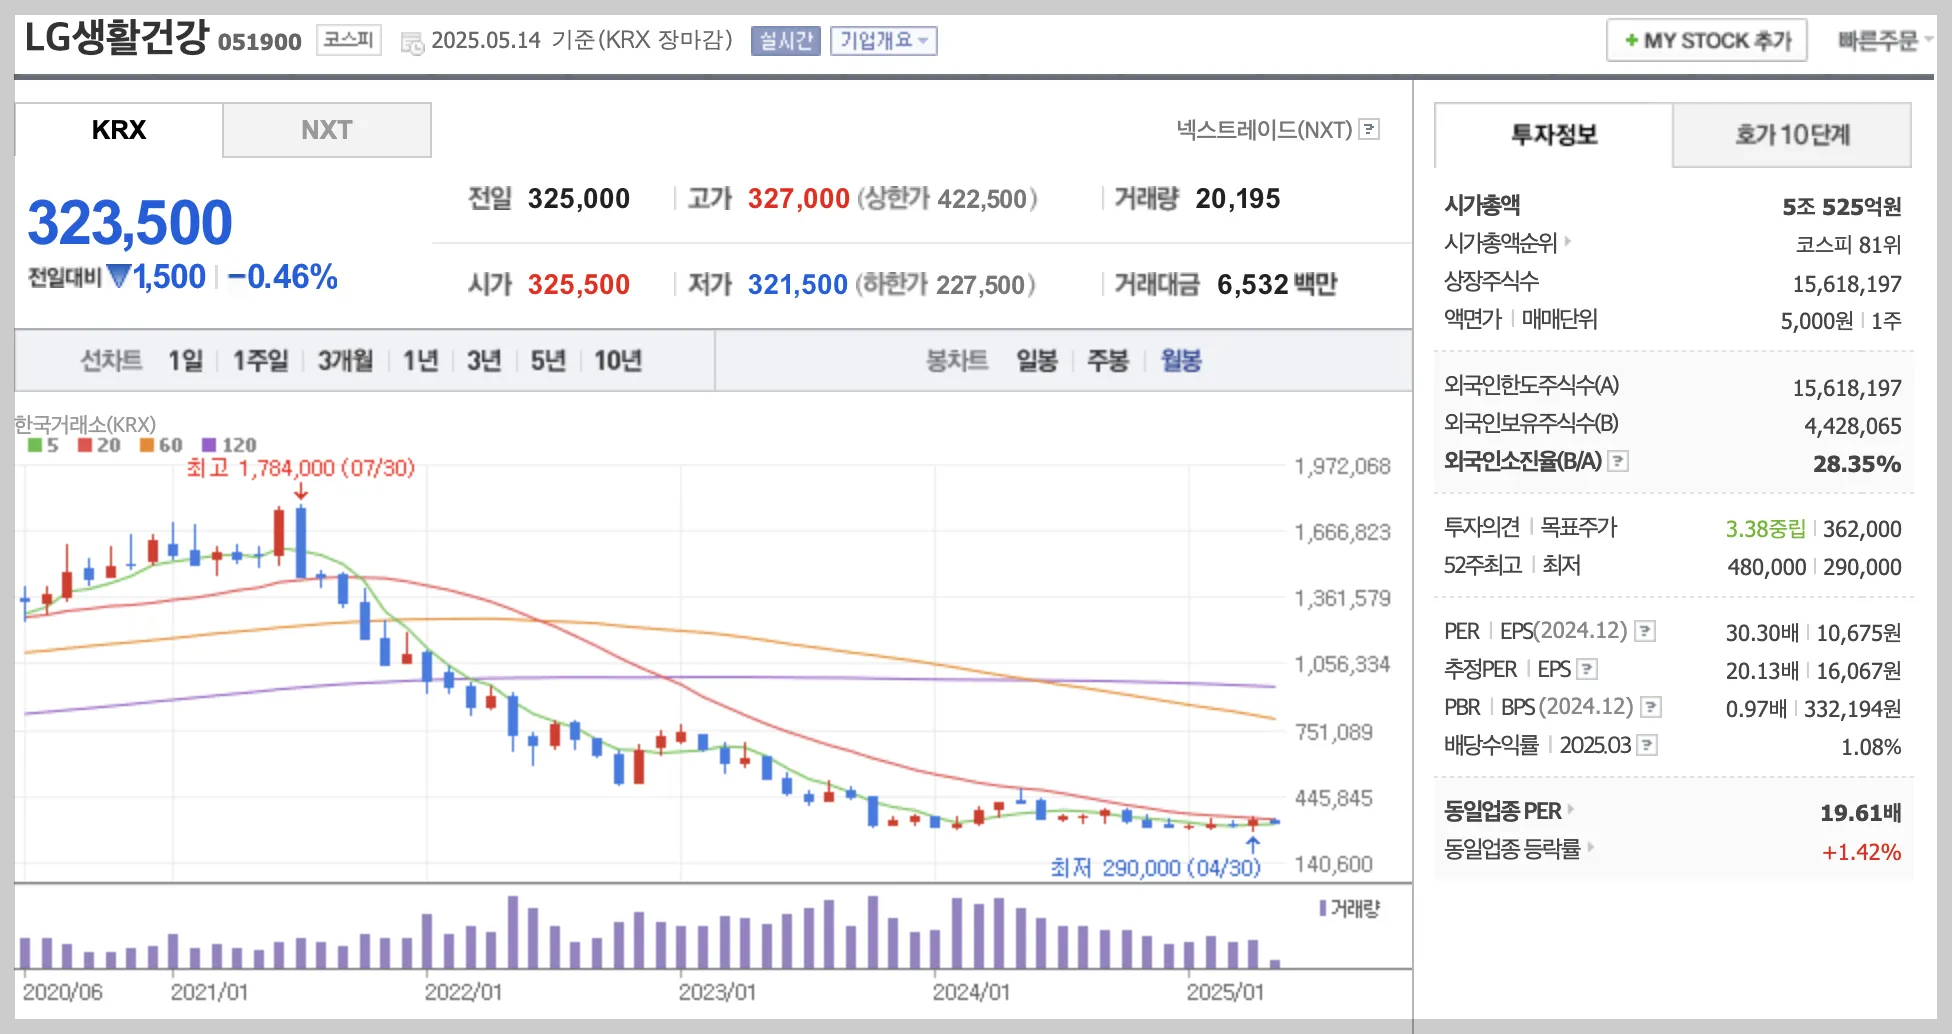
Task: Open the 넥스트레이드(NXT) help icon
Action: pyautogui.click(x=1370, y=129)
